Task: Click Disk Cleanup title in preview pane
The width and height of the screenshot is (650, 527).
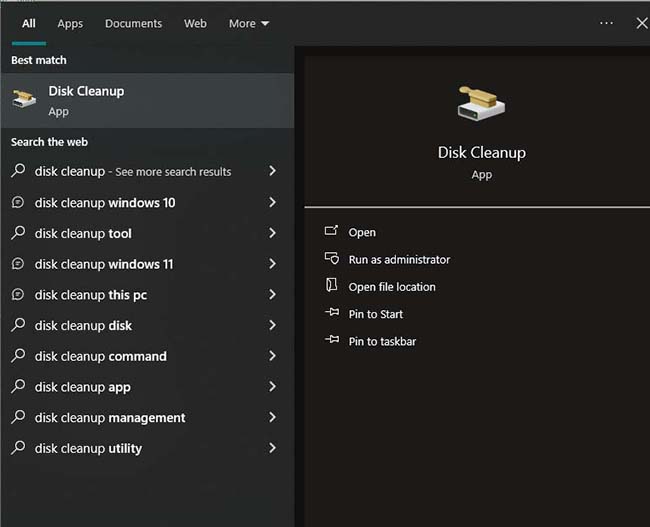Action: (x=482, y=153)
